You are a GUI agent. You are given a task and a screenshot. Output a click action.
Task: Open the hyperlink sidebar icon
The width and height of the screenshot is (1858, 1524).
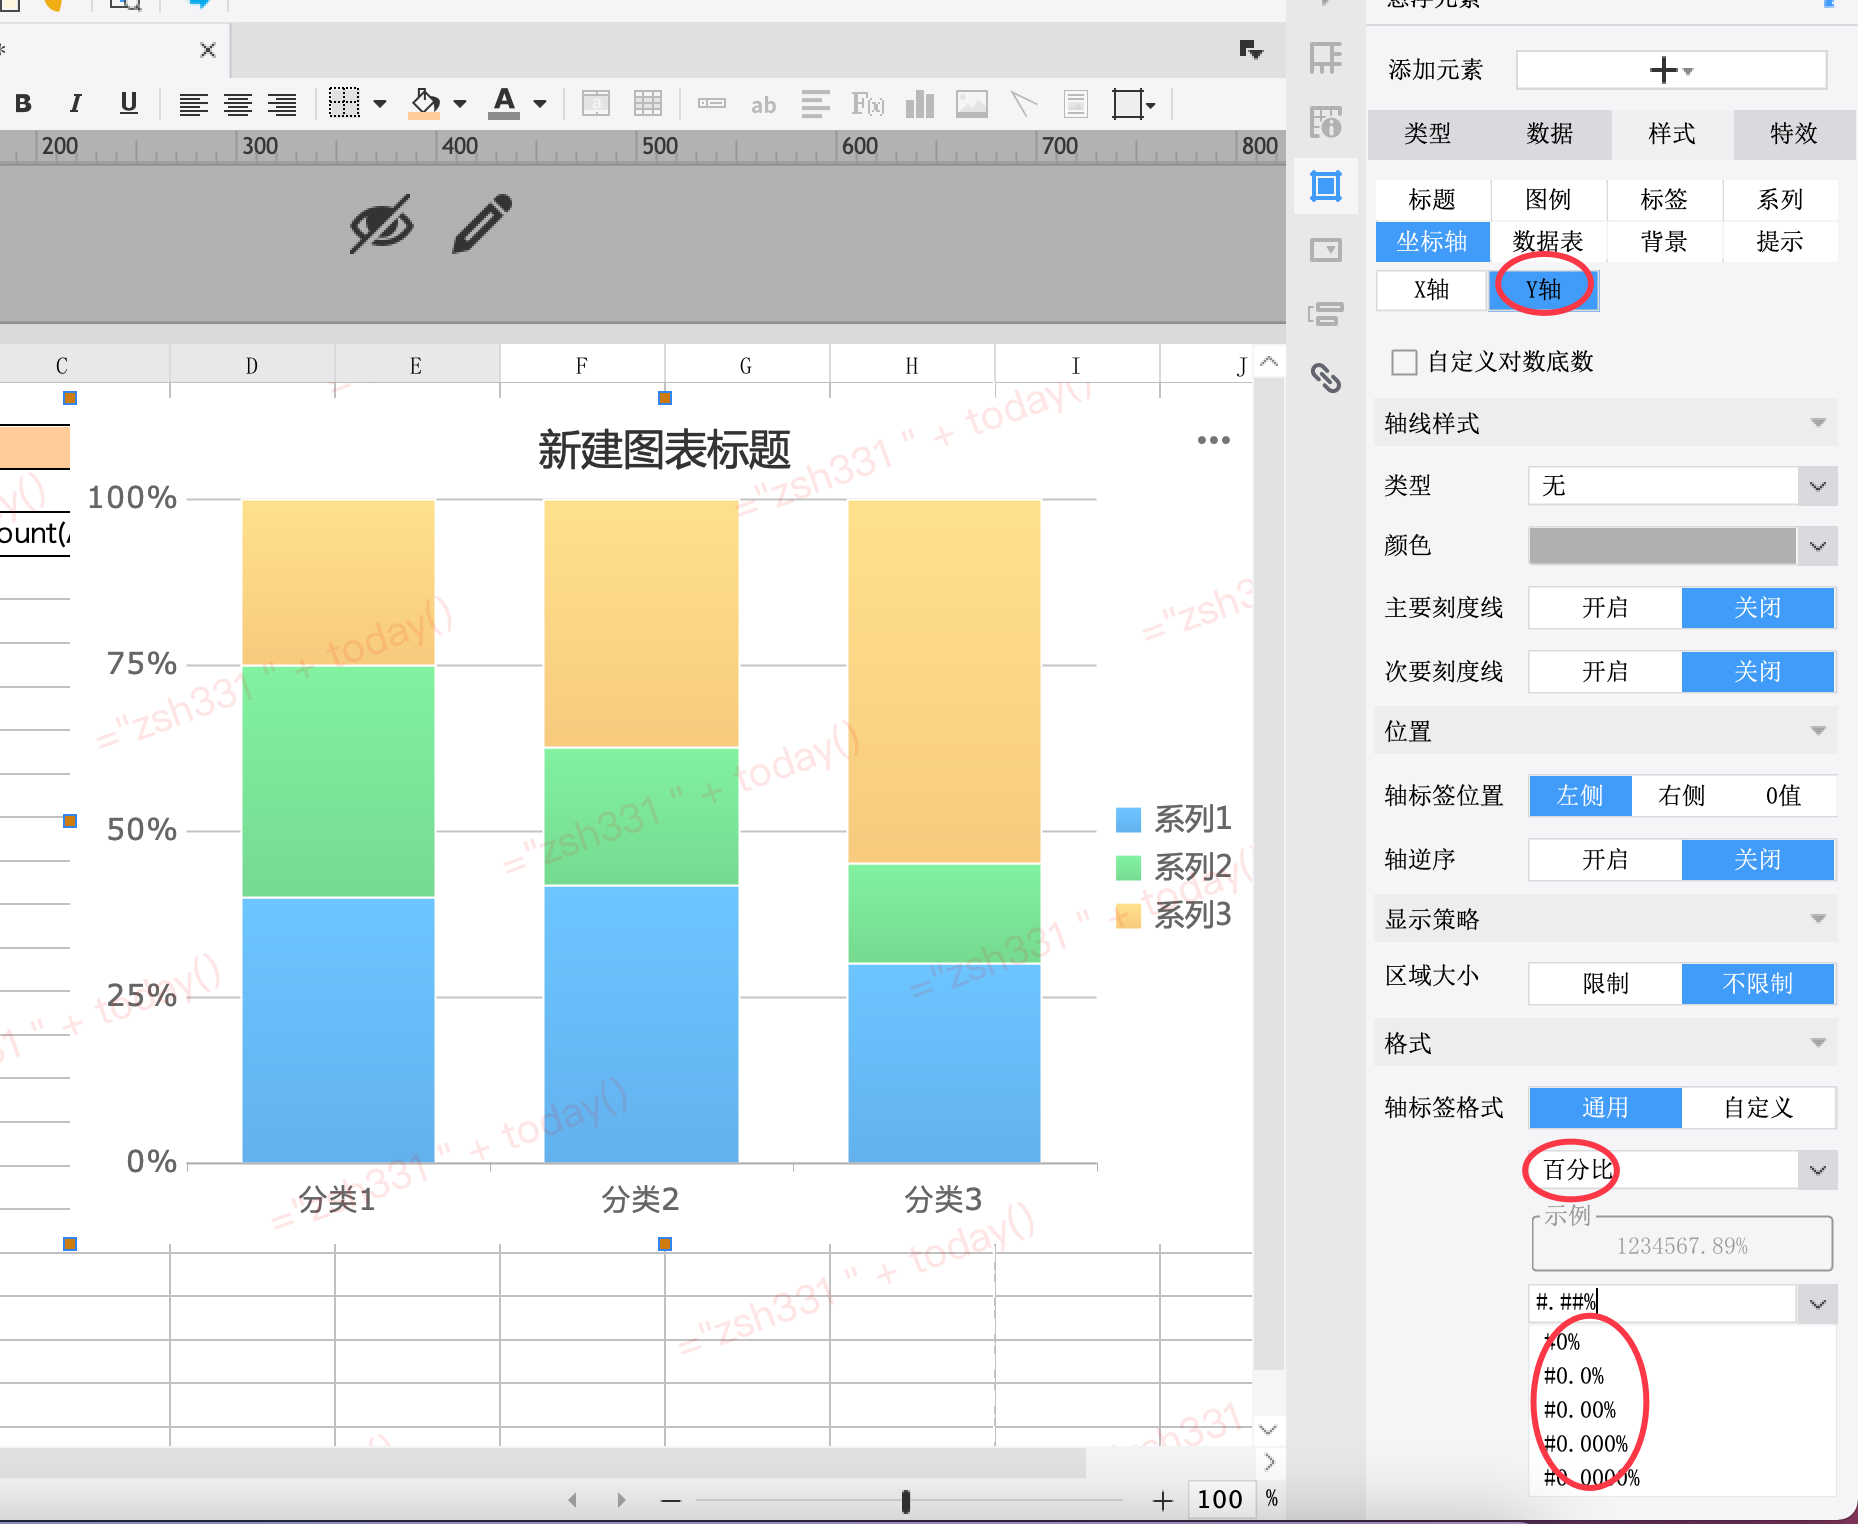(x=1326, y=377)
